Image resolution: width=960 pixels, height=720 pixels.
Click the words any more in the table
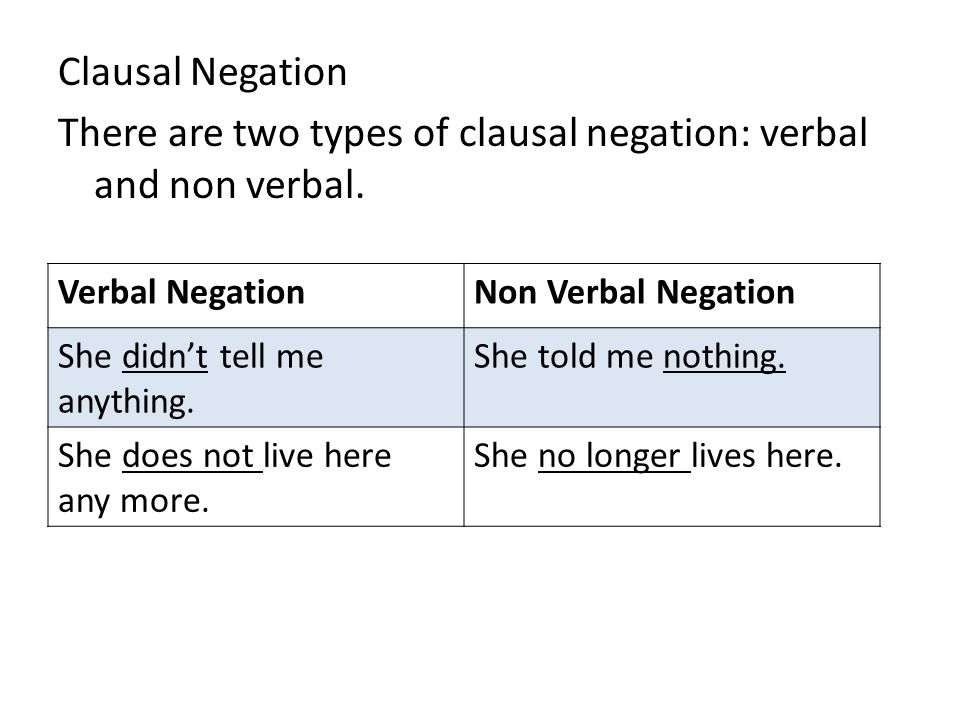pyautogui.click(x=134, y=502)
